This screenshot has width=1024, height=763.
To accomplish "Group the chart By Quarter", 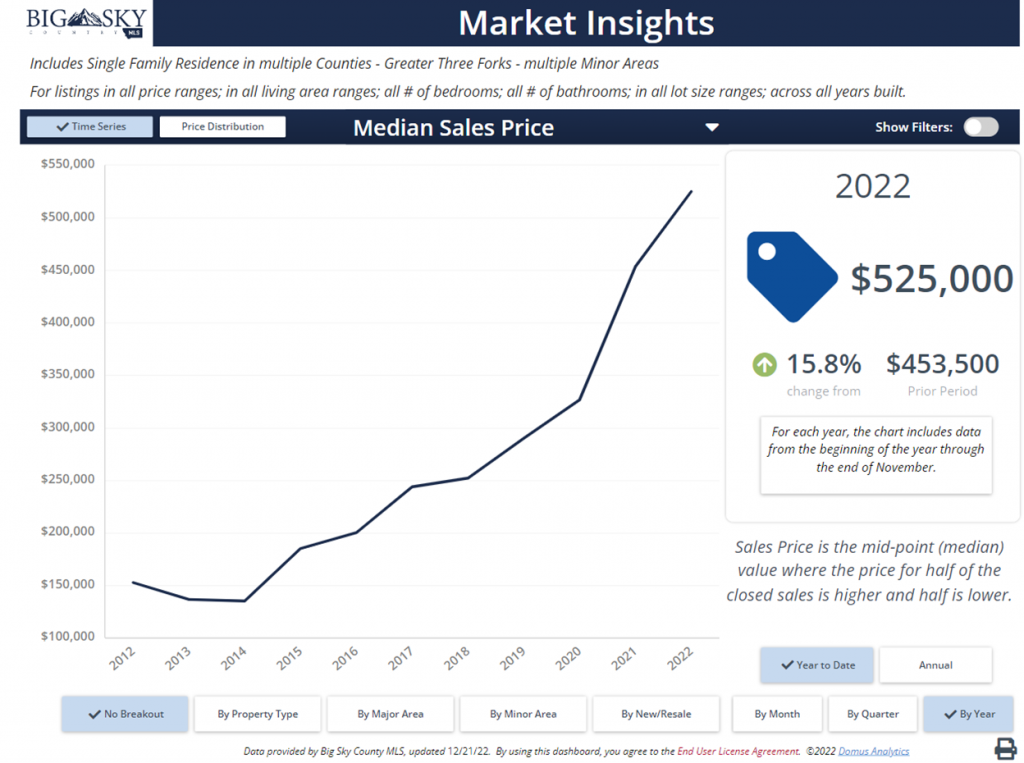I will 872,714.
